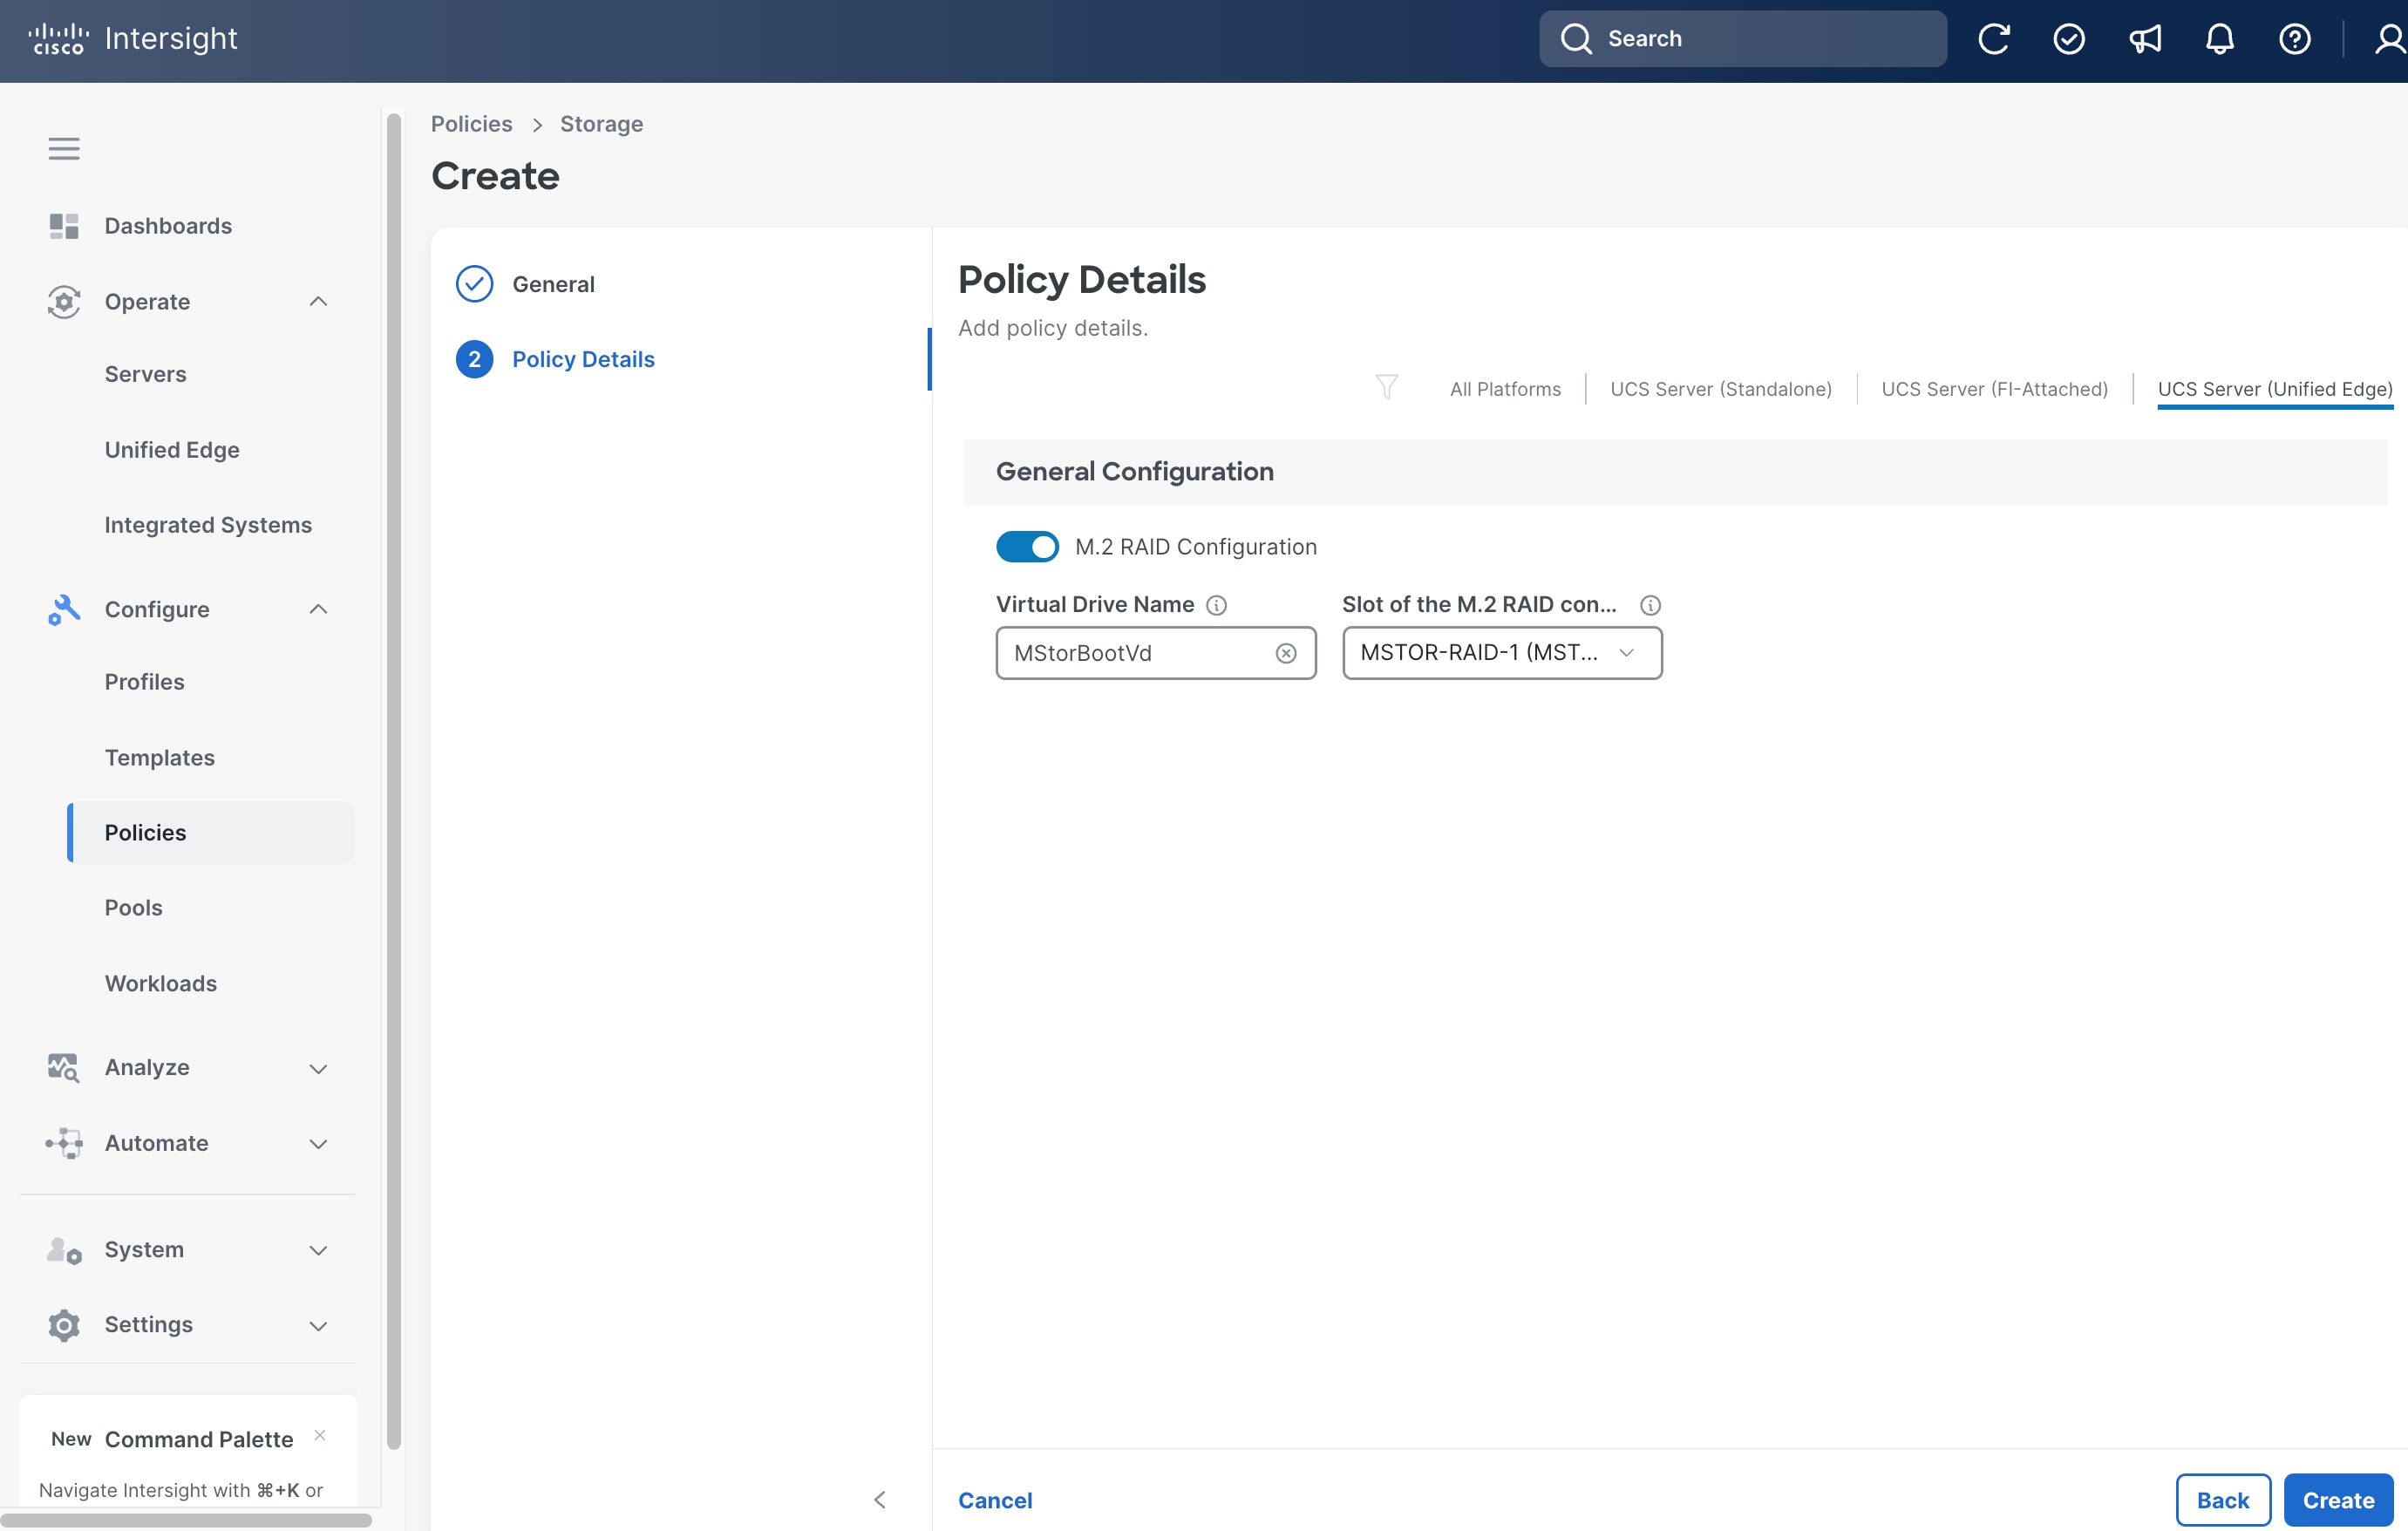This screenshot has width=2408, height=1531.
Task: Open the help question mark icon
Action: click(2294, 39)
